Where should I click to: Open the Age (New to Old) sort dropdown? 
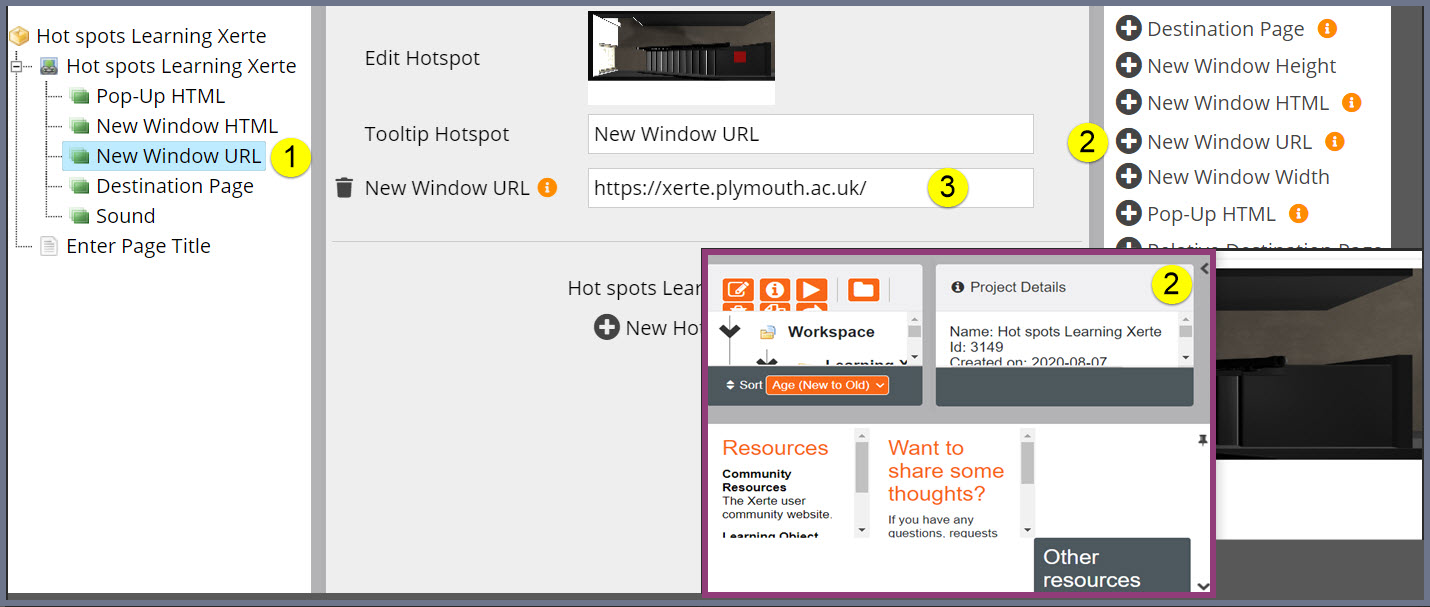(x=826, y=385)
